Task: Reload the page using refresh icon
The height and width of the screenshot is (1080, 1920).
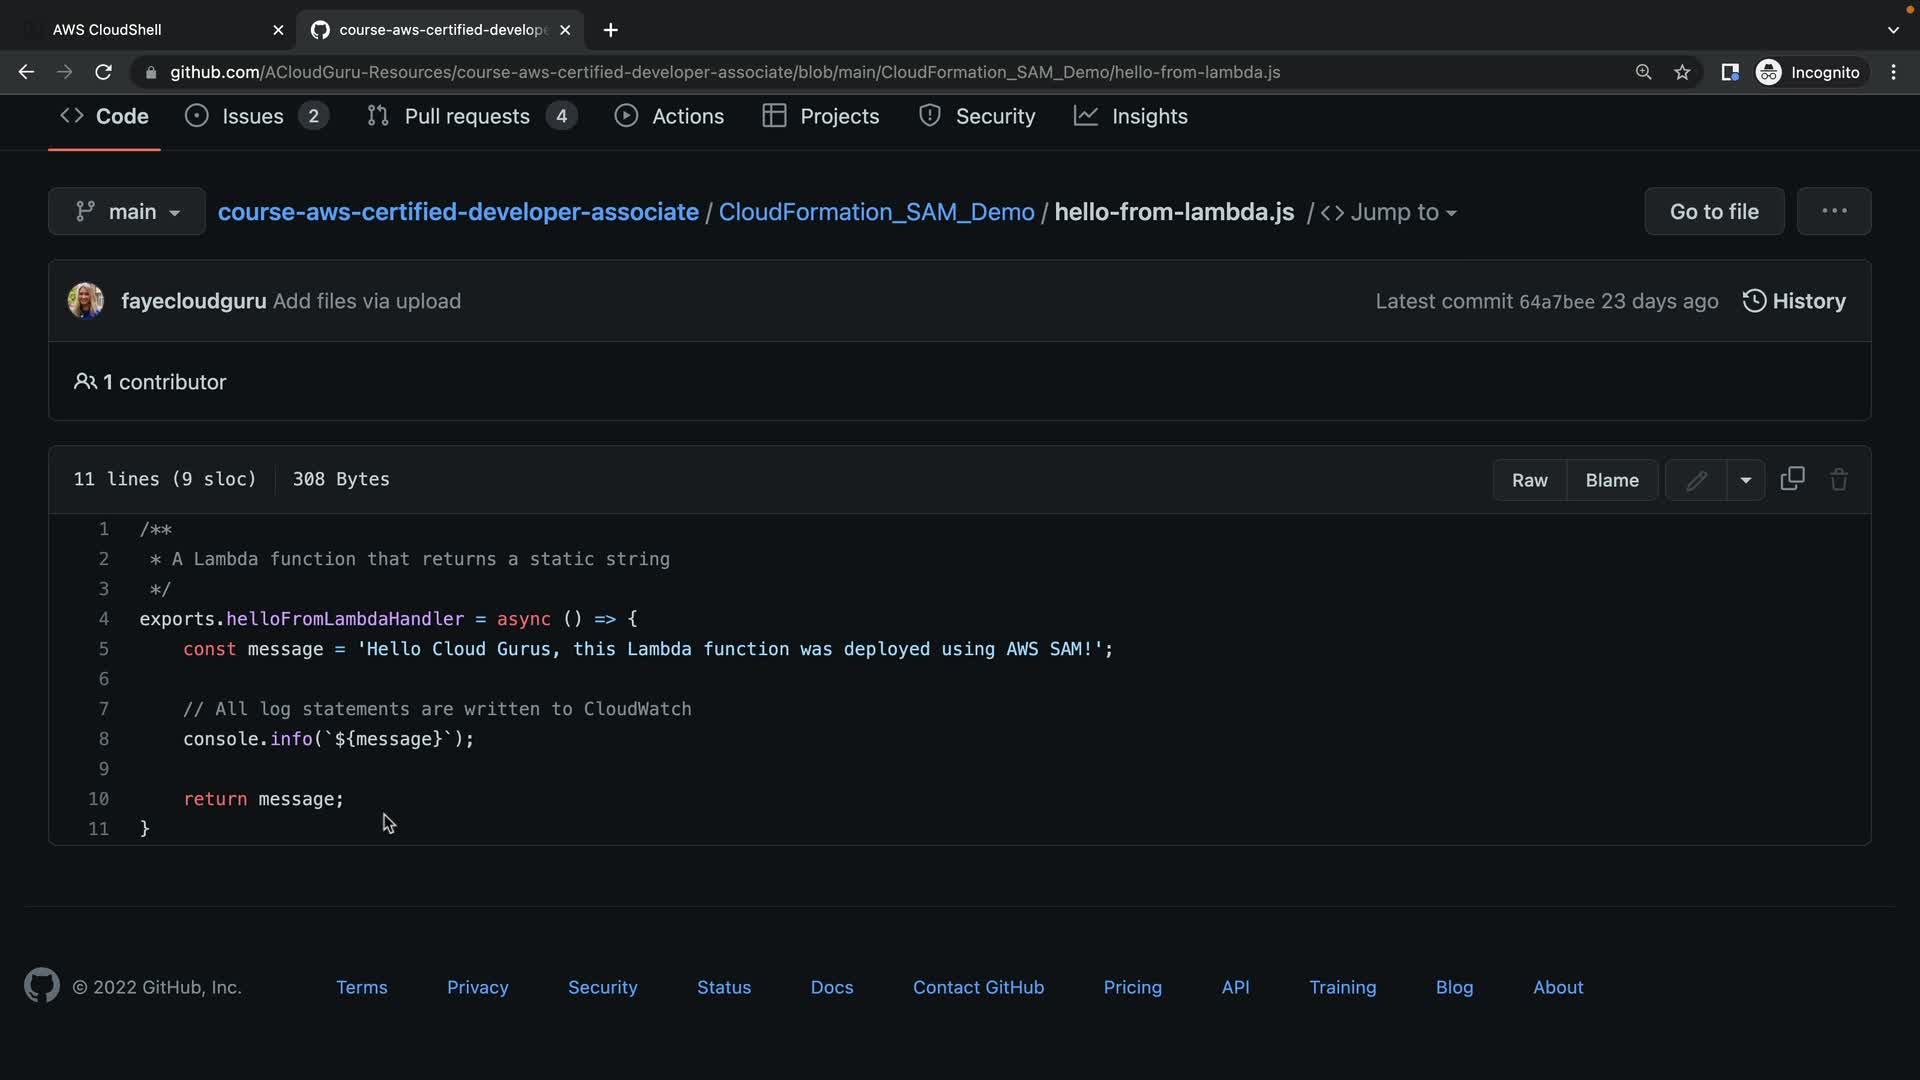Action: 103,72
